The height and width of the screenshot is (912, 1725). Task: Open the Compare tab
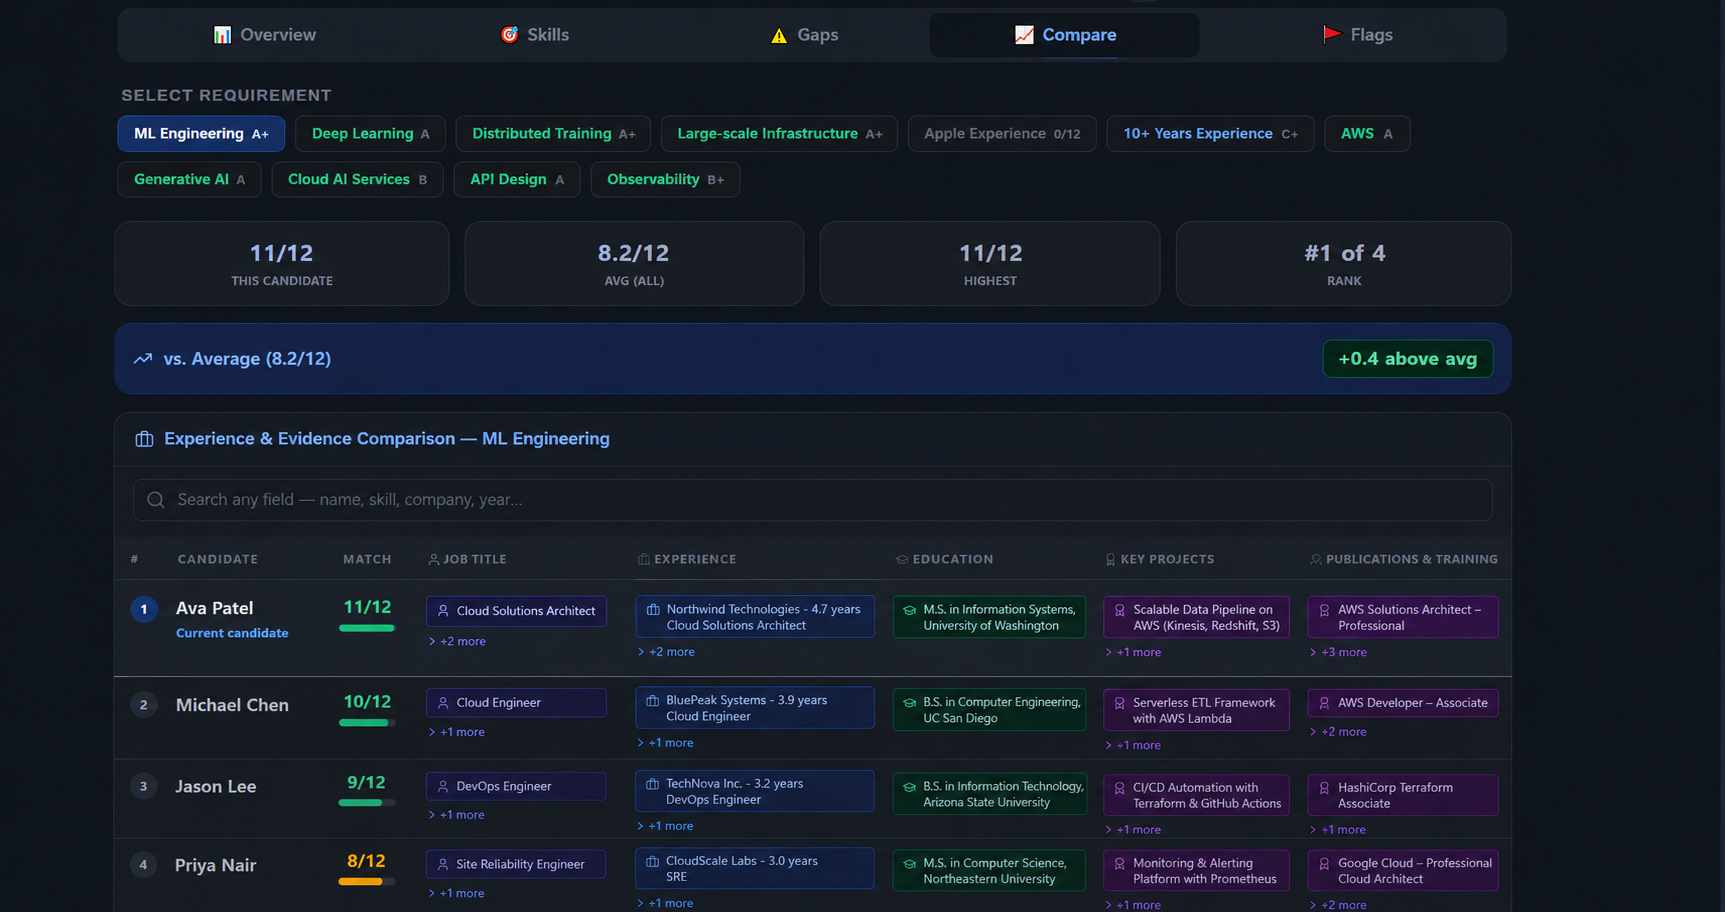[x=1064, y=35]
